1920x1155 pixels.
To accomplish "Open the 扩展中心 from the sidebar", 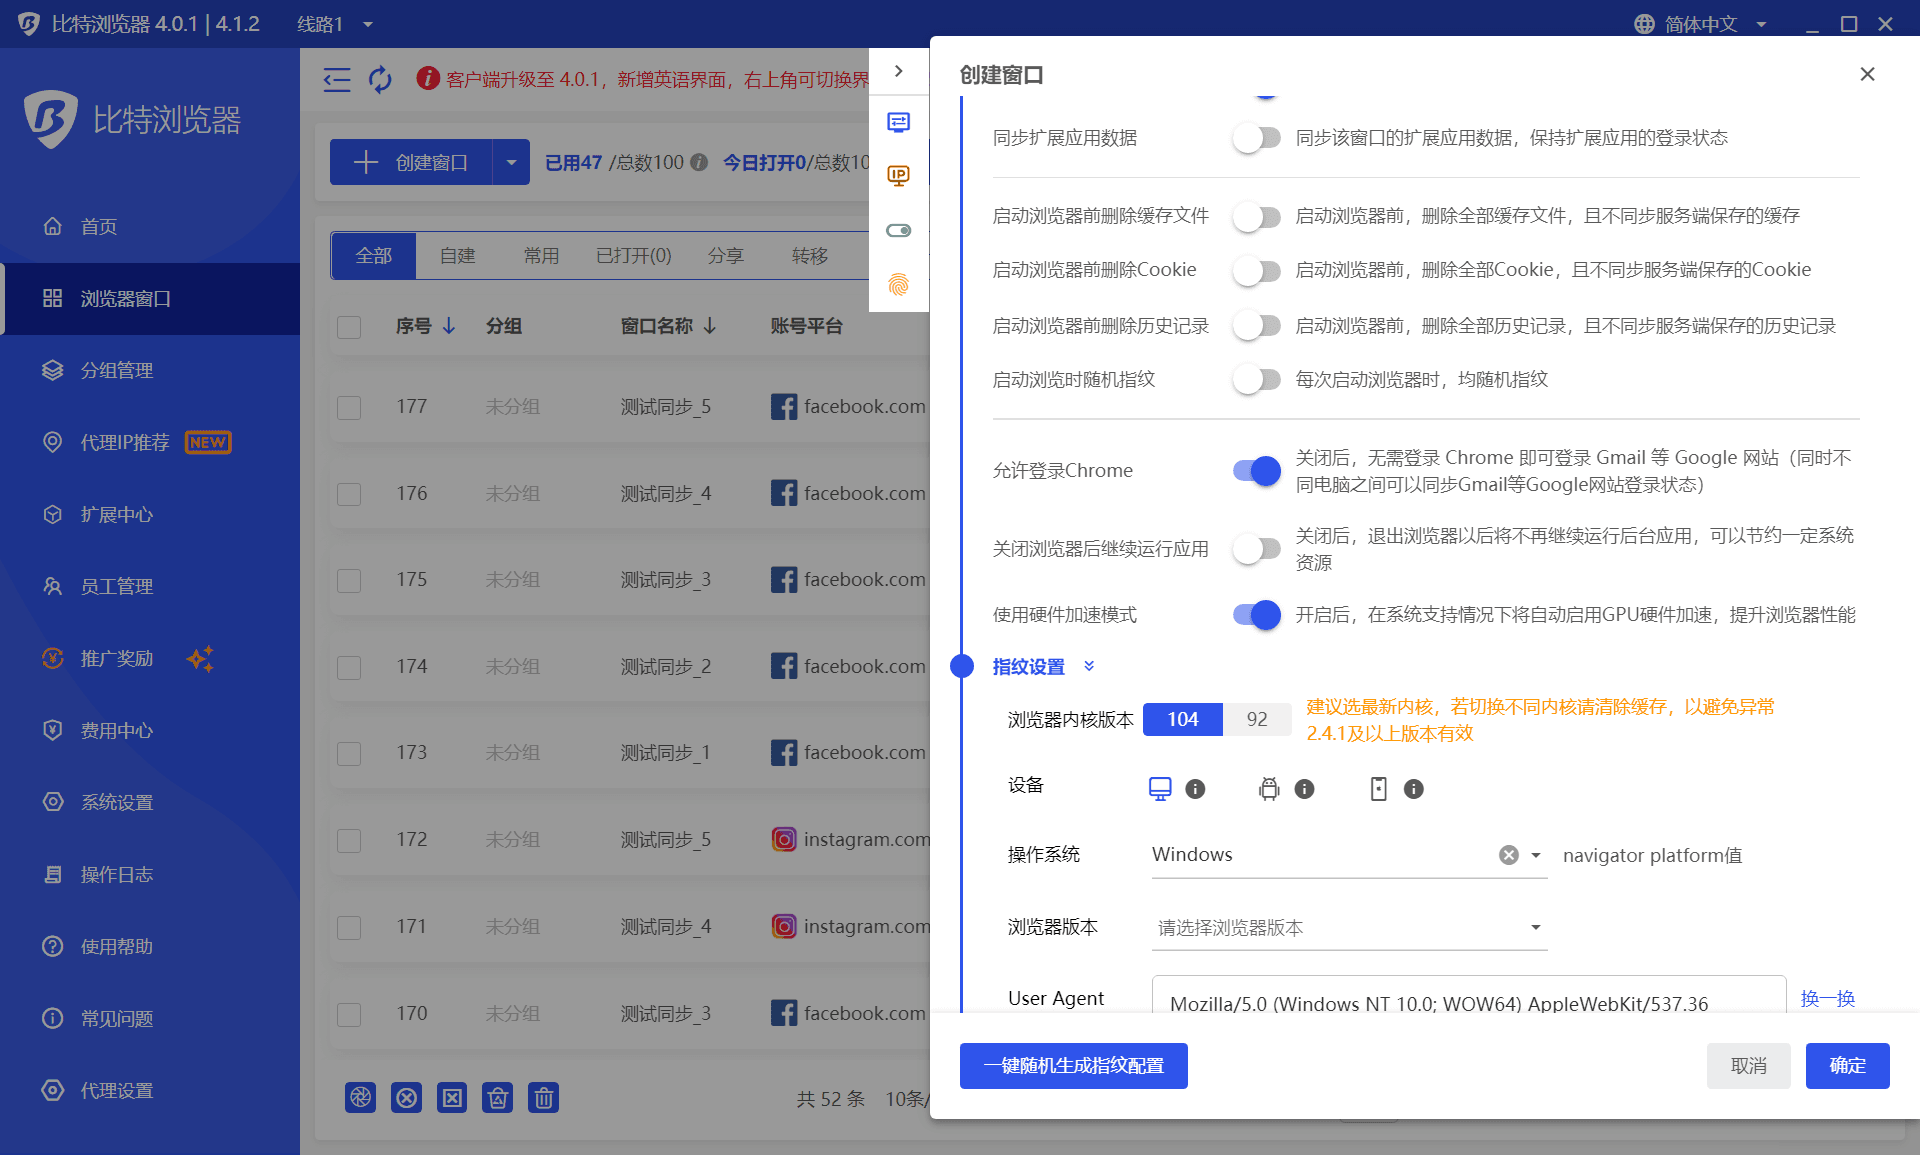I will pos(113,514).
